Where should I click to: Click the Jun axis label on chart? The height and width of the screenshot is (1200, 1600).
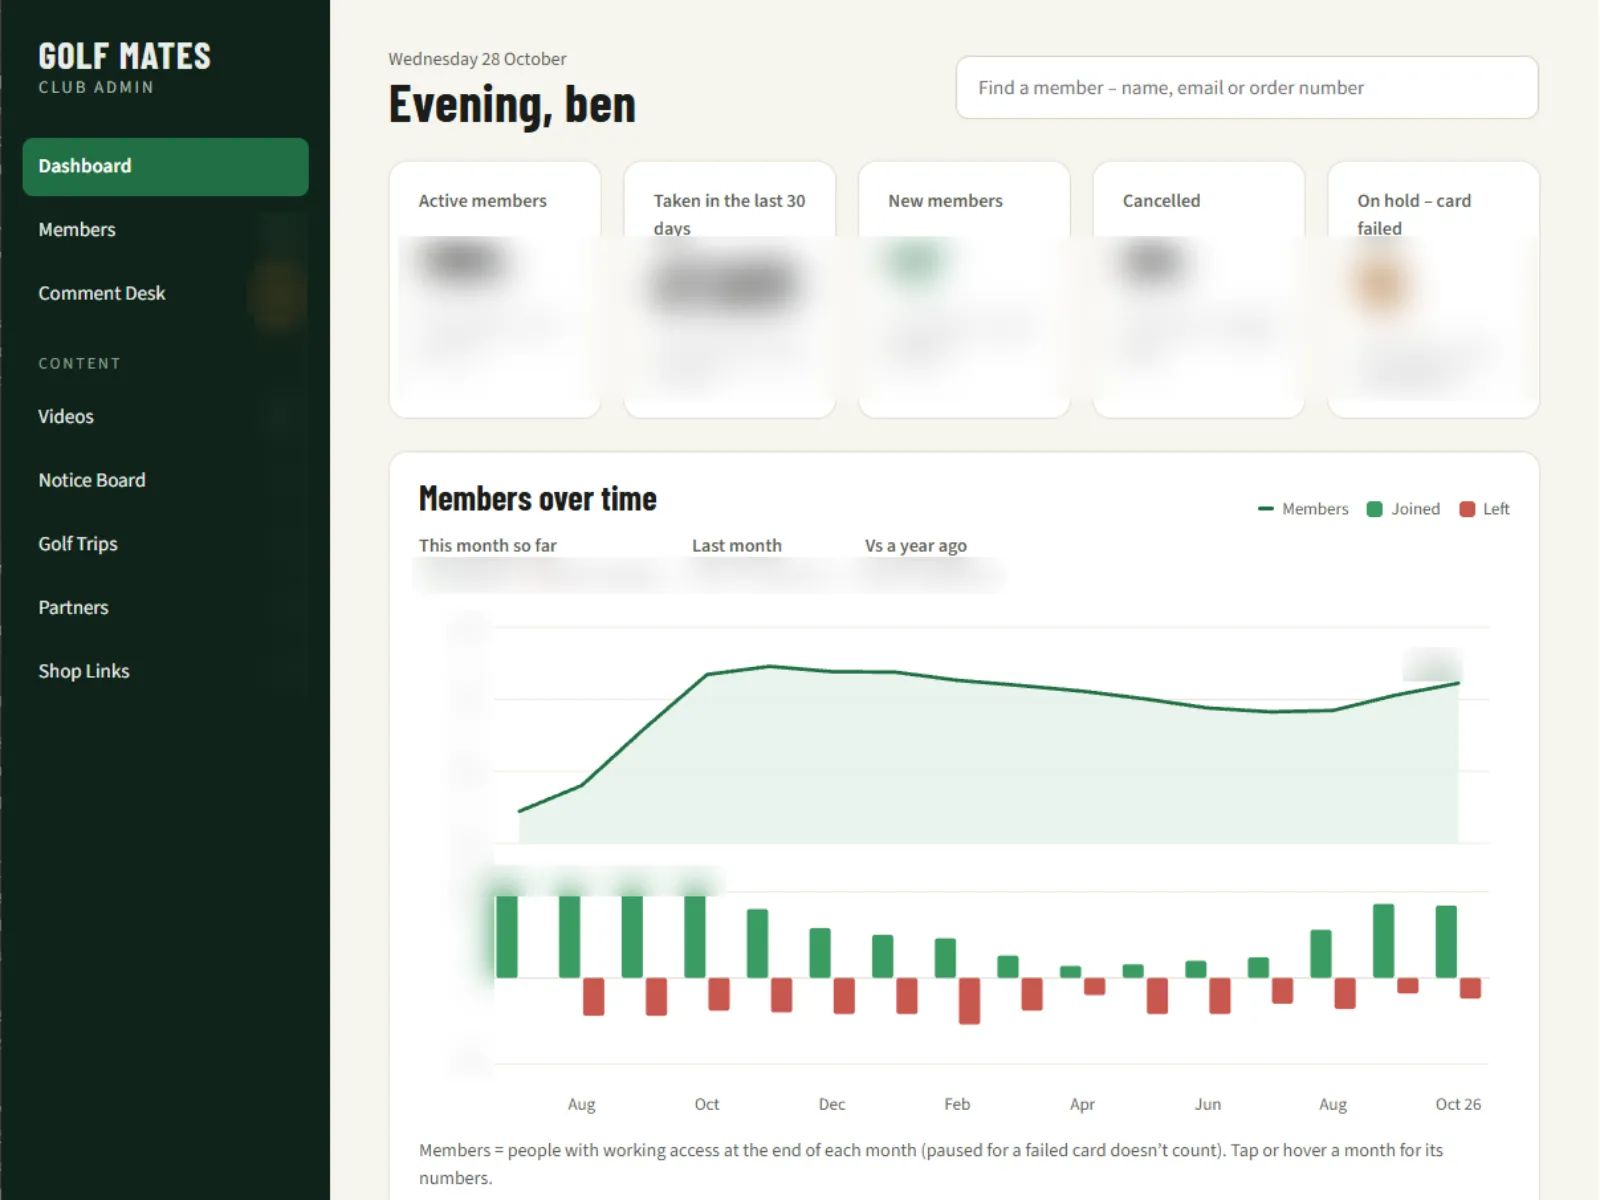tap(1208, 1104)
